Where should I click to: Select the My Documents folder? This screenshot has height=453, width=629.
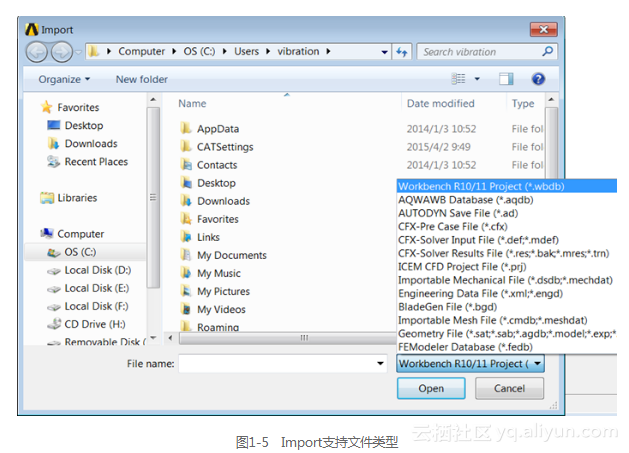[231, 255]
